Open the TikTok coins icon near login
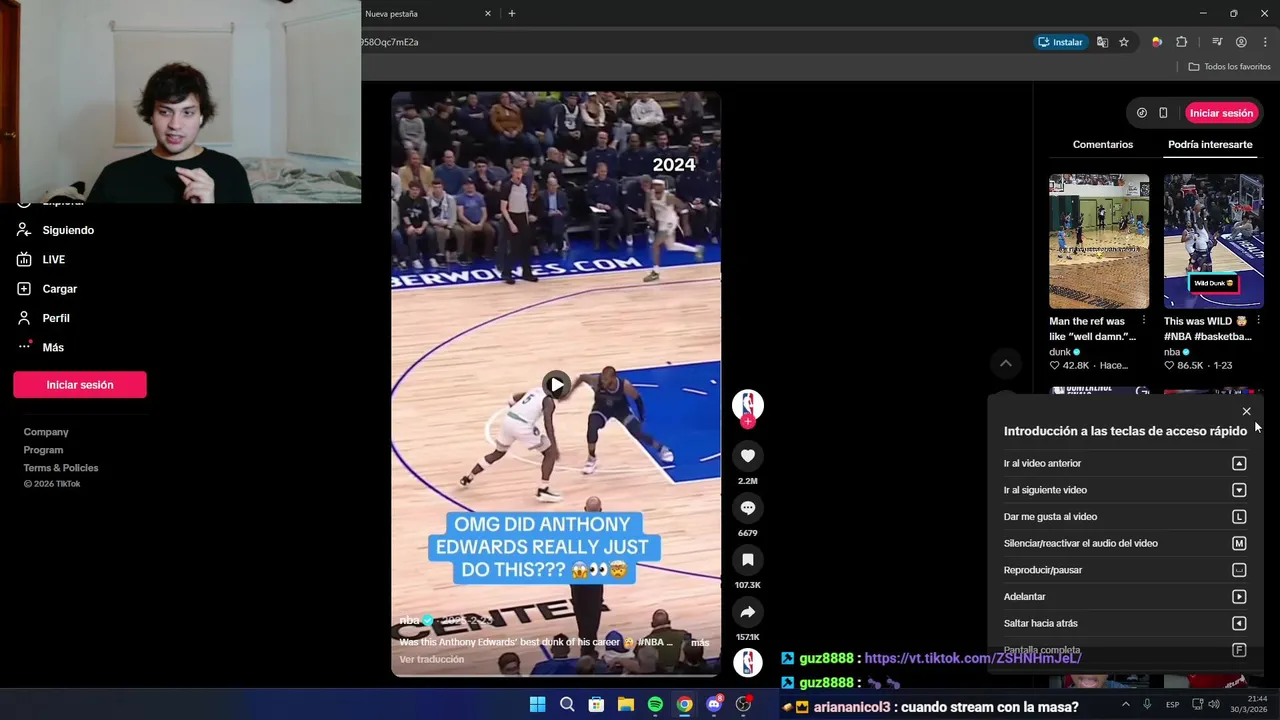This screenshot has height=720, width=1280. click(1142, 113)
